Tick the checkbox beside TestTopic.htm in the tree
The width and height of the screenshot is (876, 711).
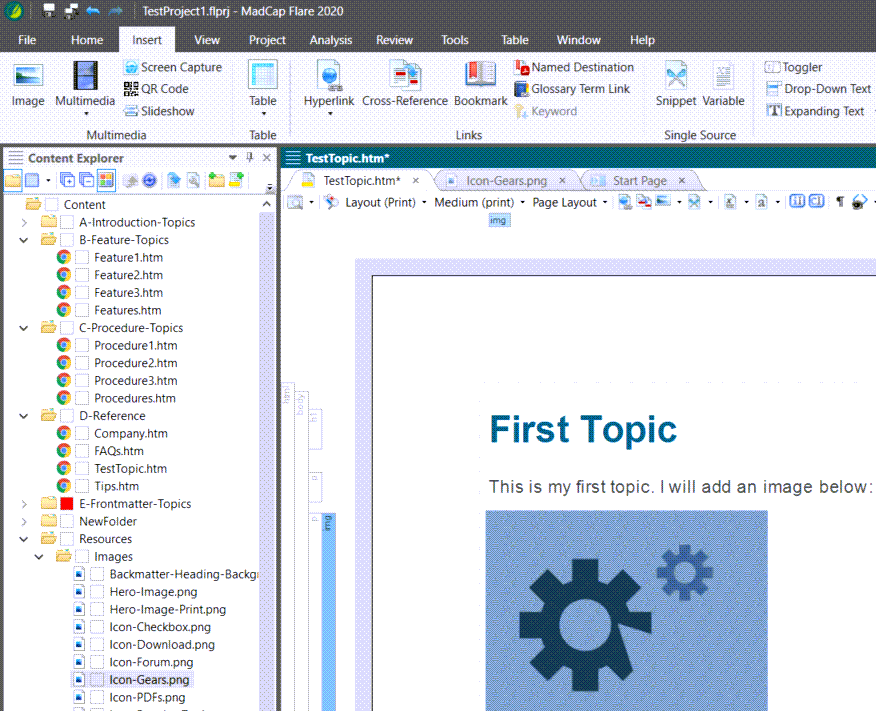pyautogui.click(x=82, y=469)
